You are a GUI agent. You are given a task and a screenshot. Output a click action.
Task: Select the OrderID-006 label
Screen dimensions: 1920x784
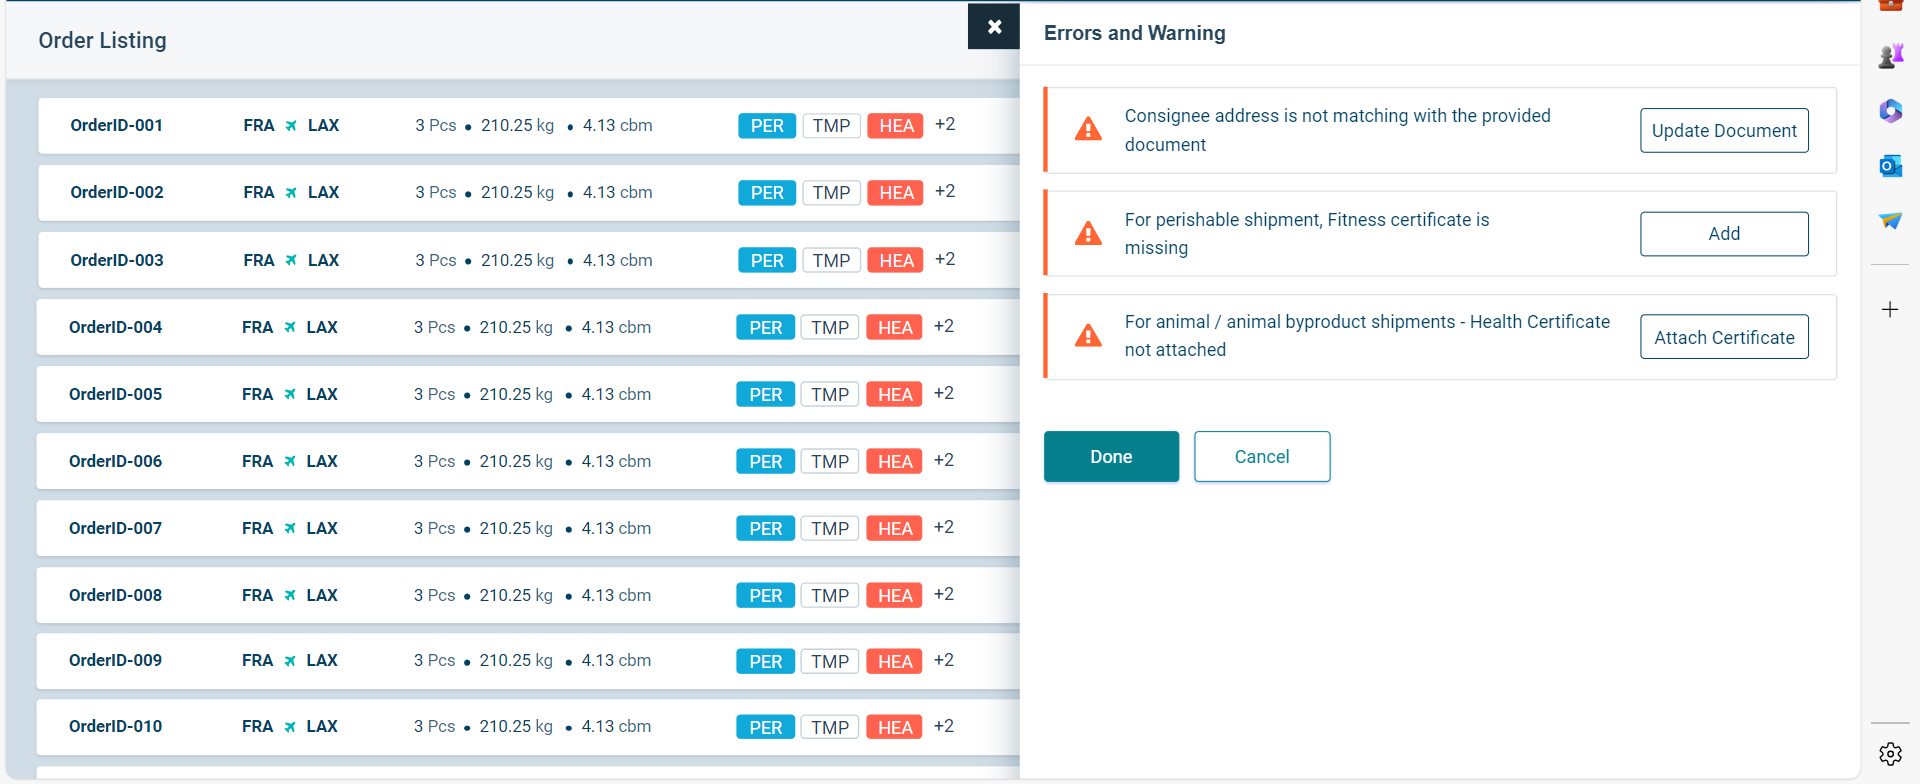point(115,461)
